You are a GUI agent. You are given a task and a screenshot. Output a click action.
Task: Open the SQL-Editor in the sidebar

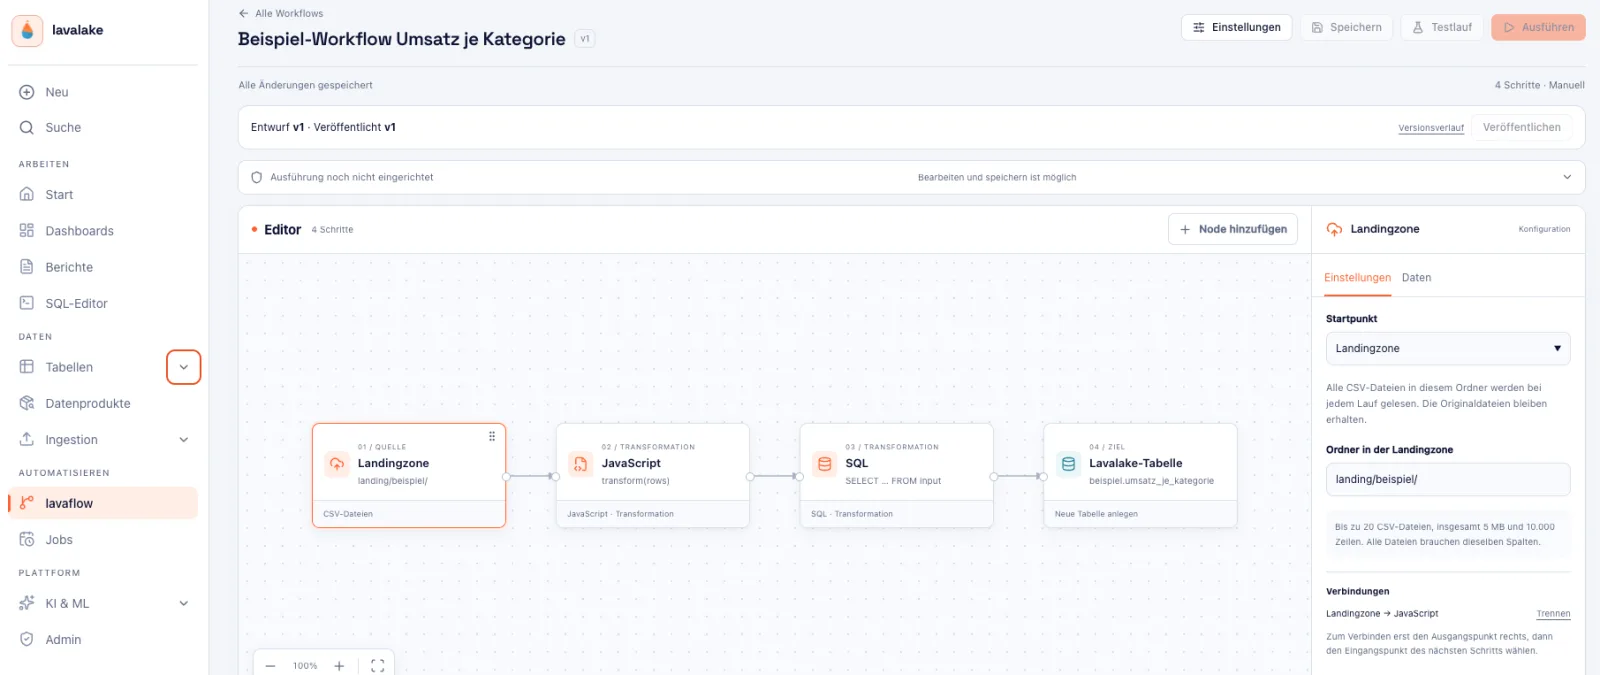[x=103, y=303]
